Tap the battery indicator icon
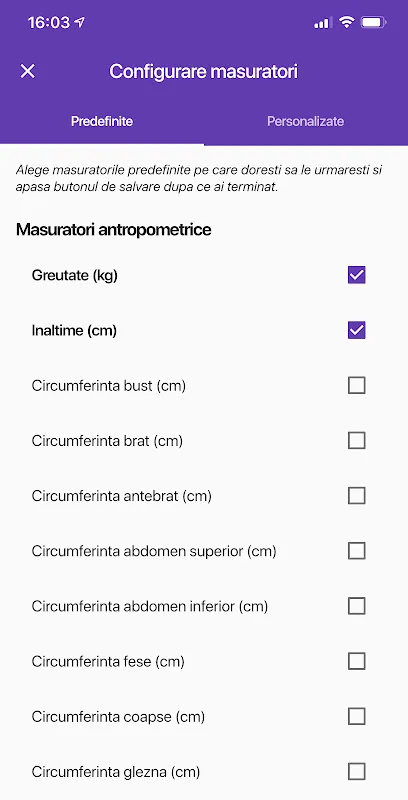This screenshot has height=800, width=408. click(x=374, y=22)
